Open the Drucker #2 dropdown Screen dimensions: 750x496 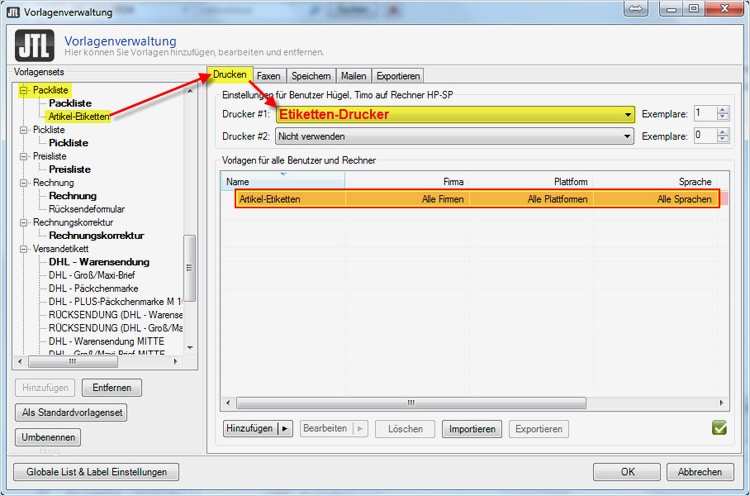[x=627, y=137]
